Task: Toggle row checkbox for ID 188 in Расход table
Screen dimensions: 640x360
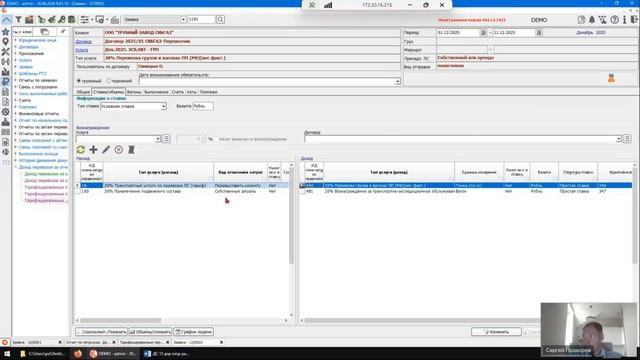Action: 78,191
